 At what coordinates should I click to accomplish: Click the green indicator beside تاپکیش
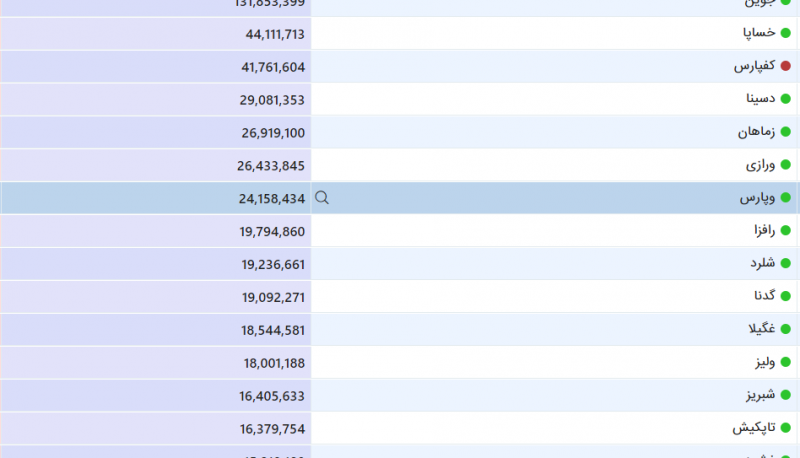click(785, 428)
